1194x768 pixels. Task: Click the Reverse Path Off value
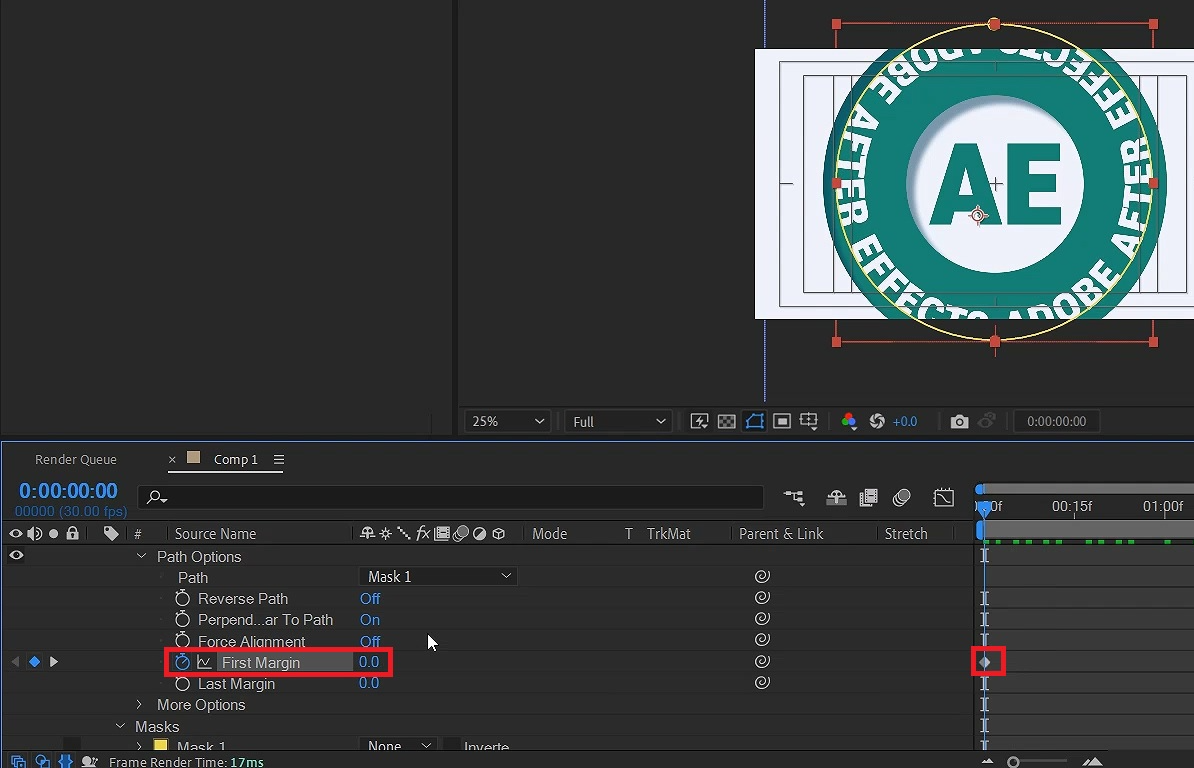[370, 598]
